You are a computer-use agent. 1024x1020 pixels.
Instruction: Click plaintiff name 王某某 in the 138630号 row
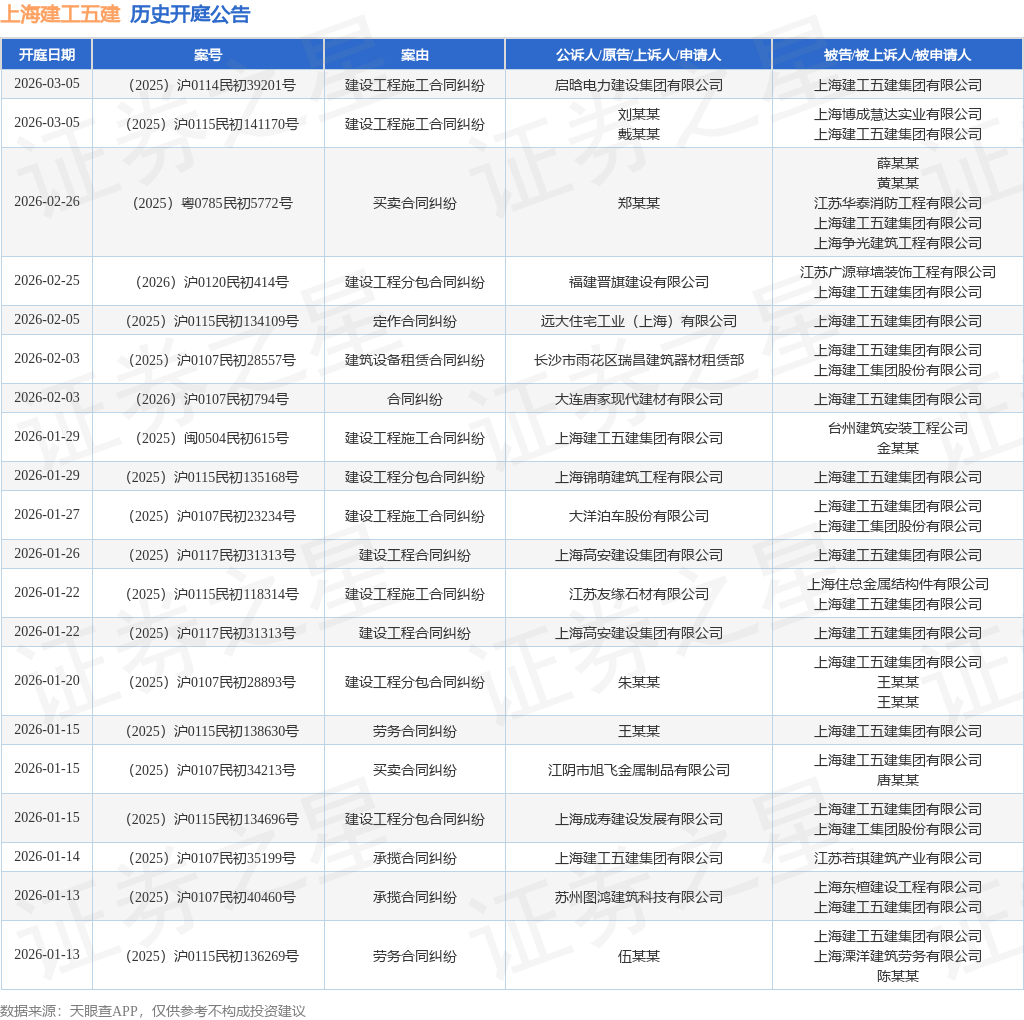click(639, 731)
